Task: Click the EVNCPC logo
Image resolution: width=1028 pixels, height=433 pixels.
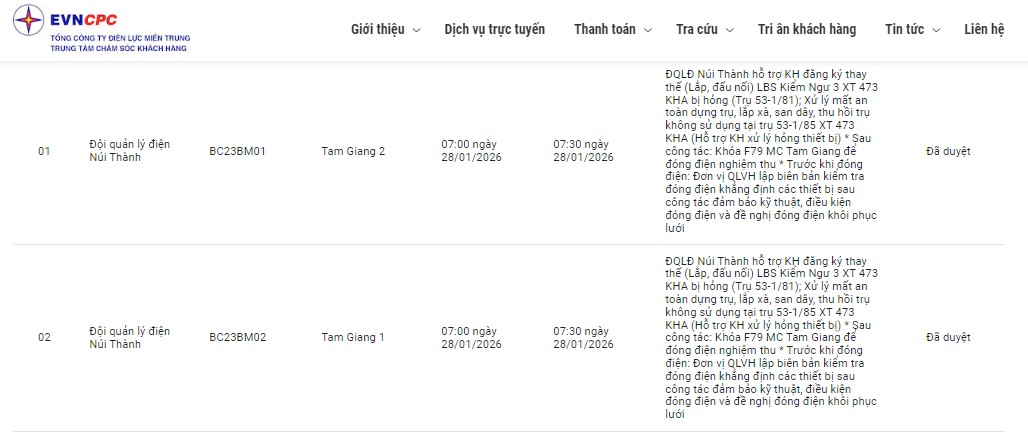Action: pyautogui.click(x=102, y=28)
